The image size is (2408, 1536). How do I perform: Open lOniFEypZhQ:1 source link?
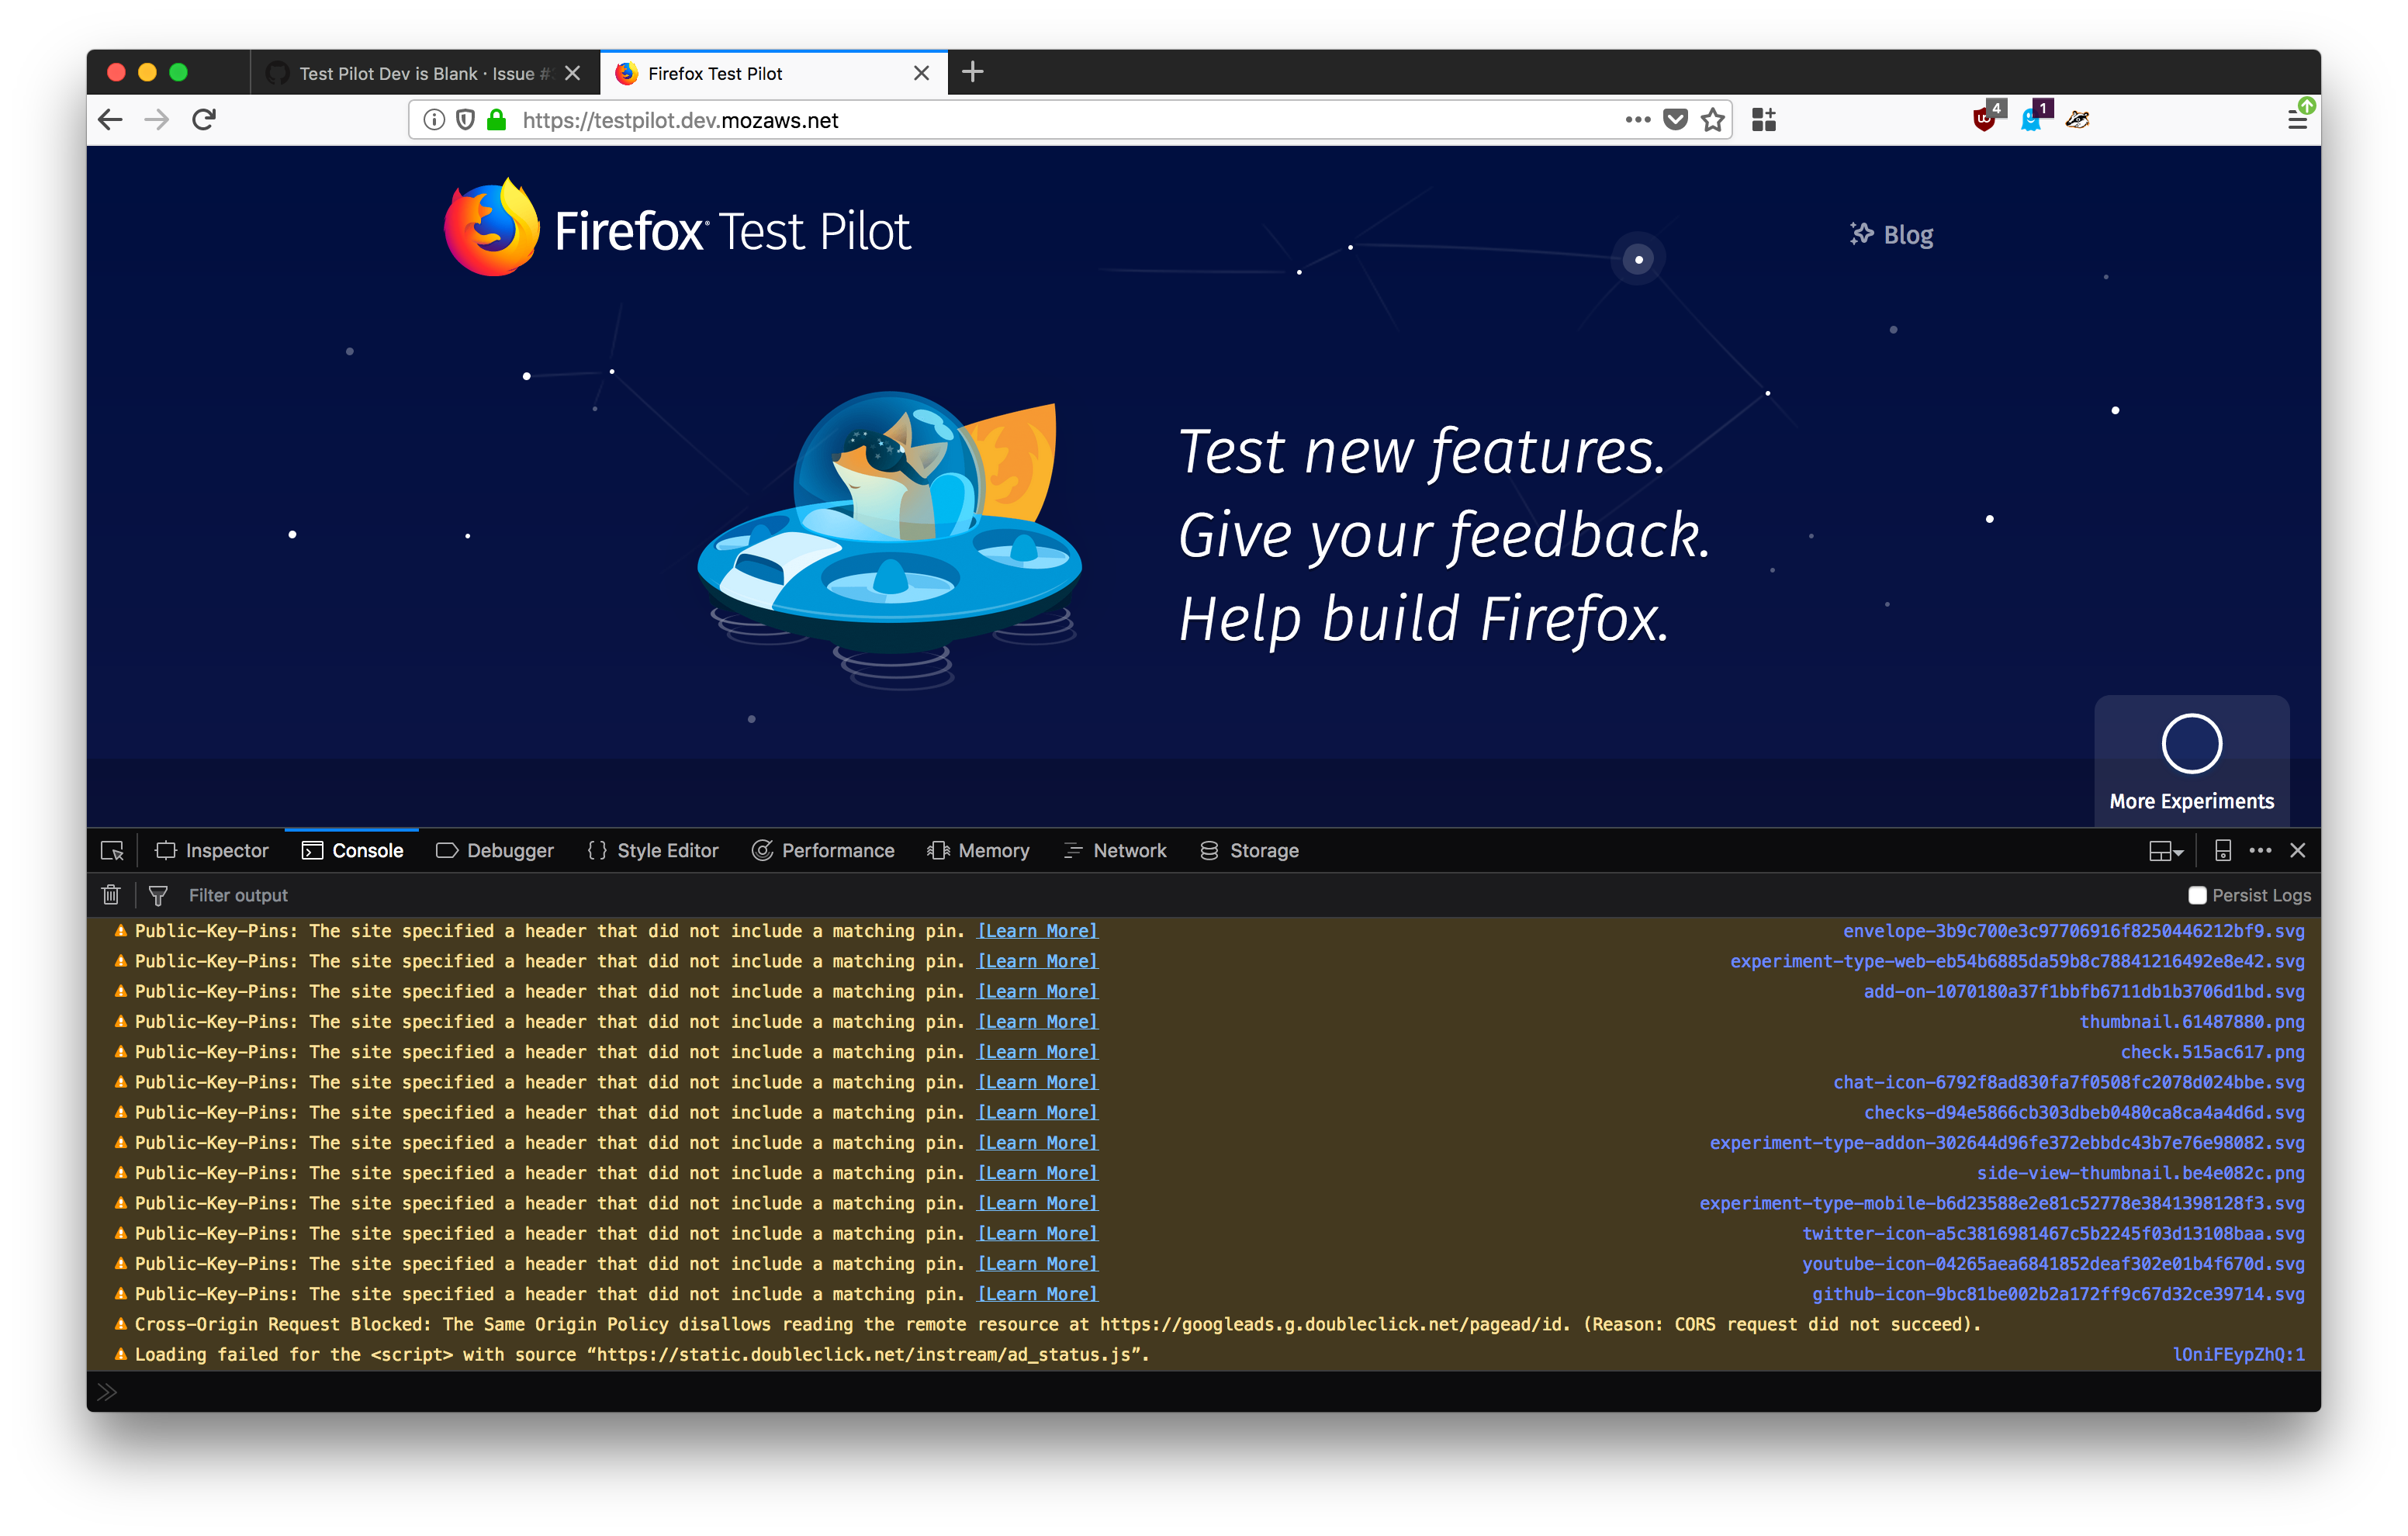click(2238, 1355)
